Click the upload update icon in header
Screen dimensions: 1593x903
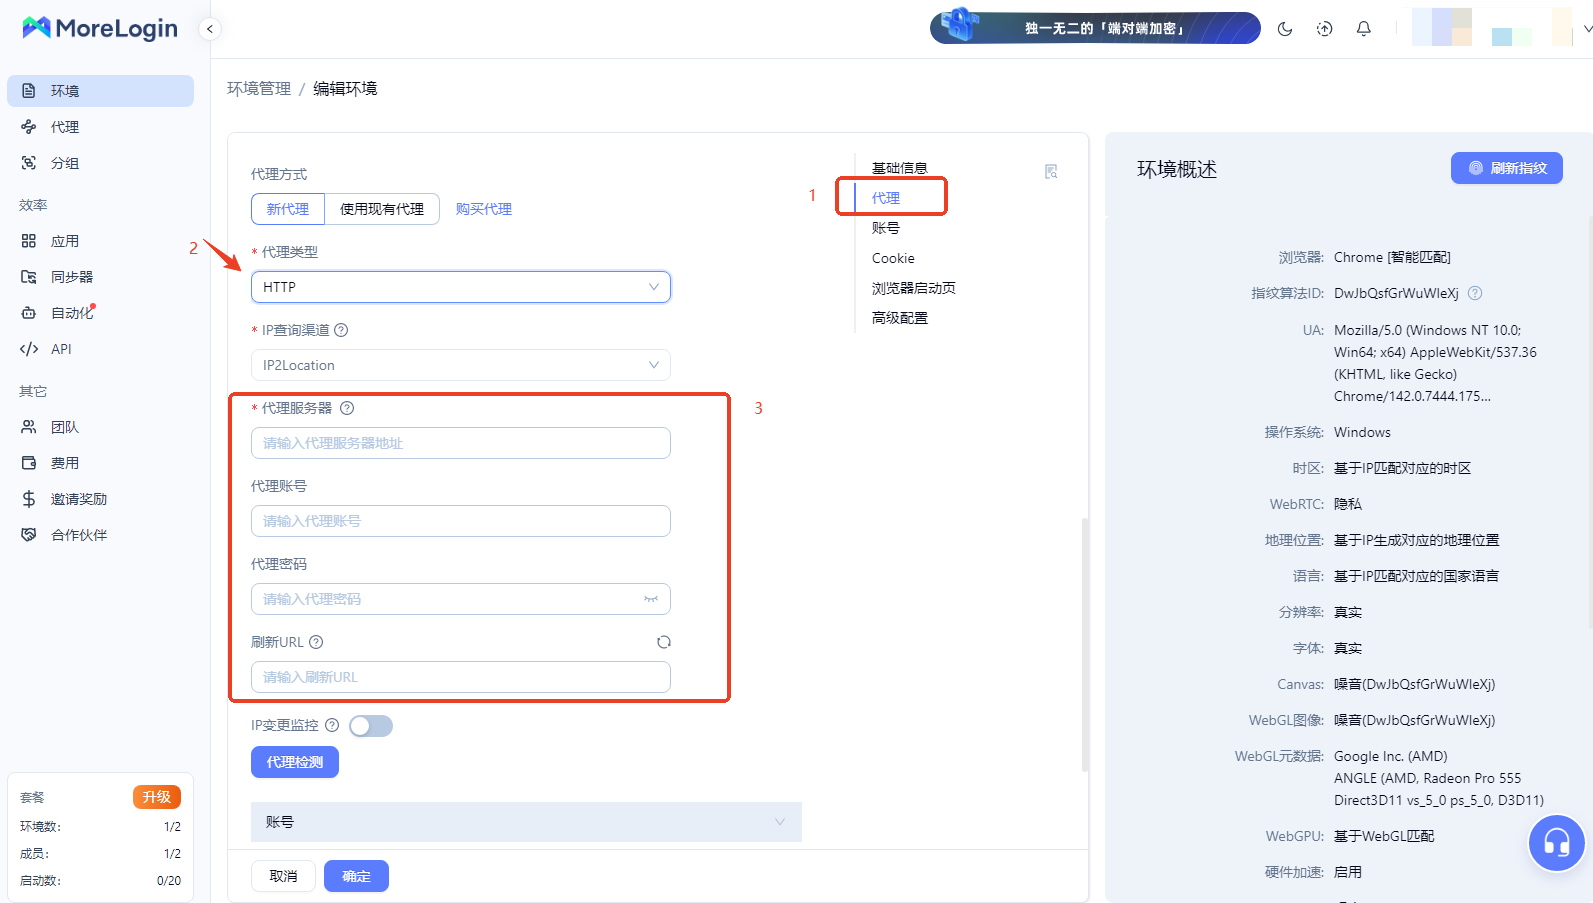(x=1324, y=29)
